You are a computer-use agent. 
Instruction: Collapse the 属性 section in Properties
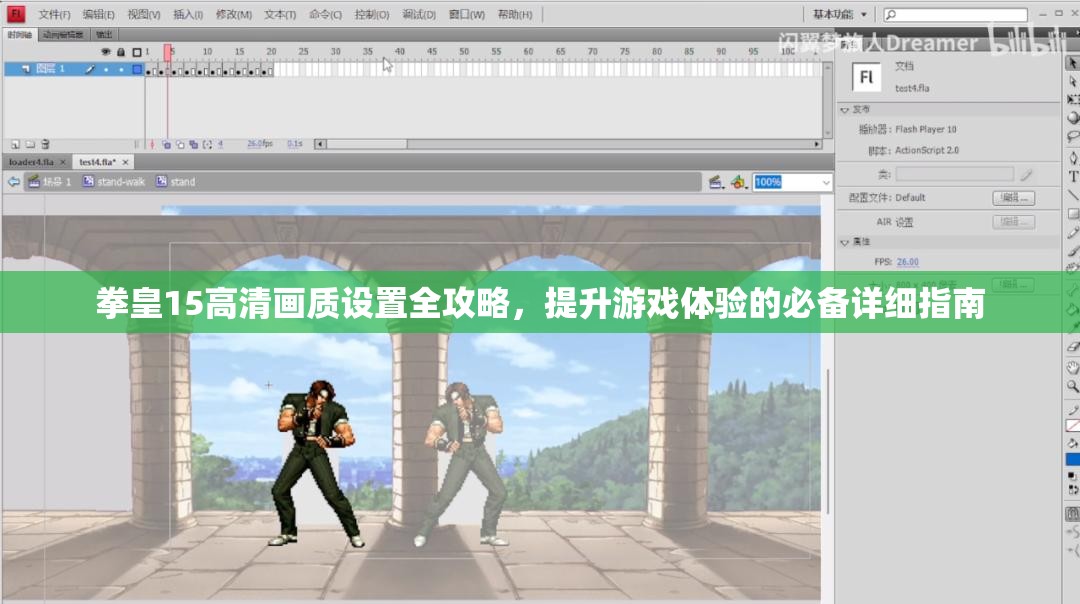845,243
